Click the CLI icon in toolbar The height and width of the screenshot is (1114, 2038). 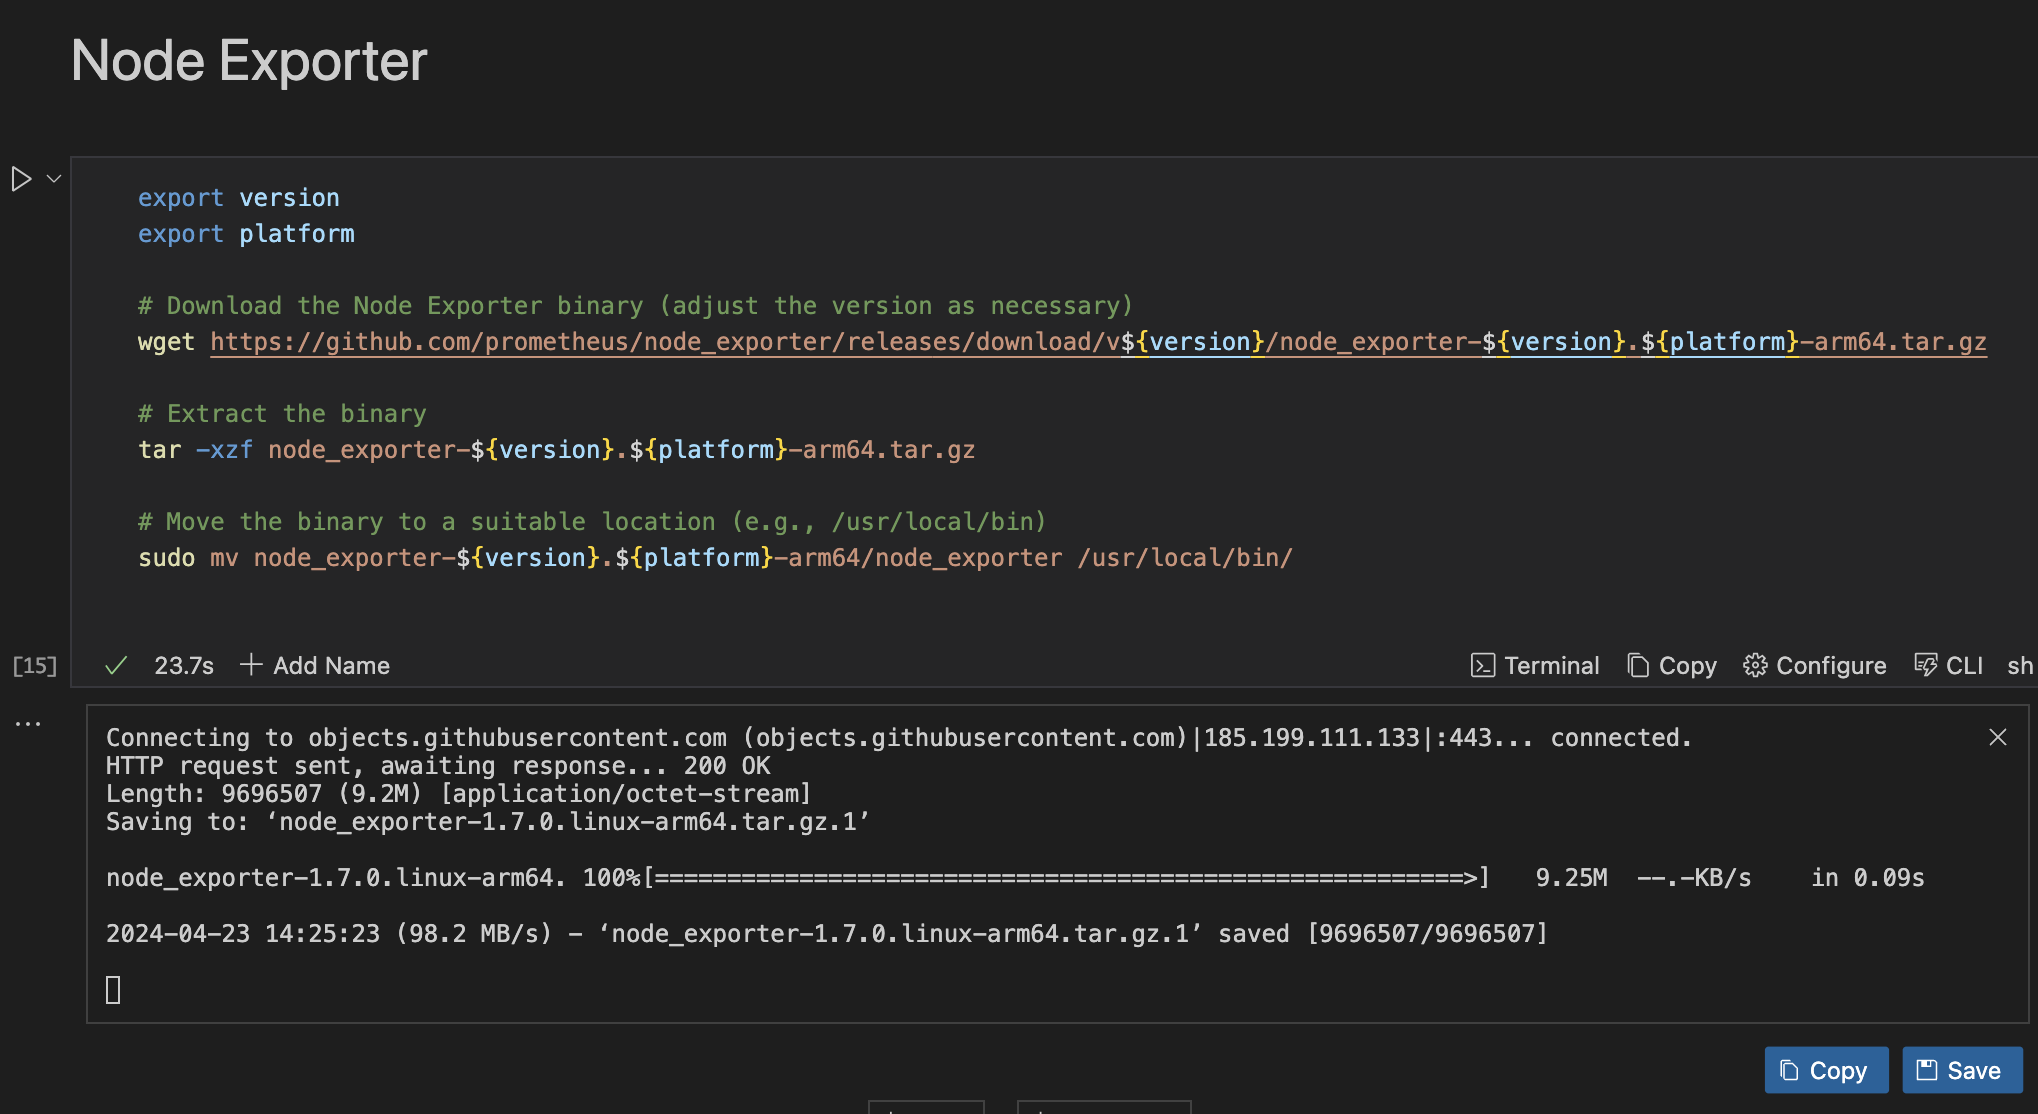[1925, 666]
